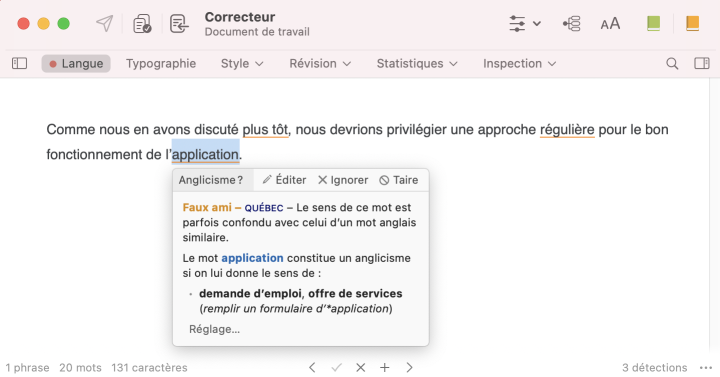Click the tree structure panel icon
This screenshot has width=720, height=377.
(571, 23)
